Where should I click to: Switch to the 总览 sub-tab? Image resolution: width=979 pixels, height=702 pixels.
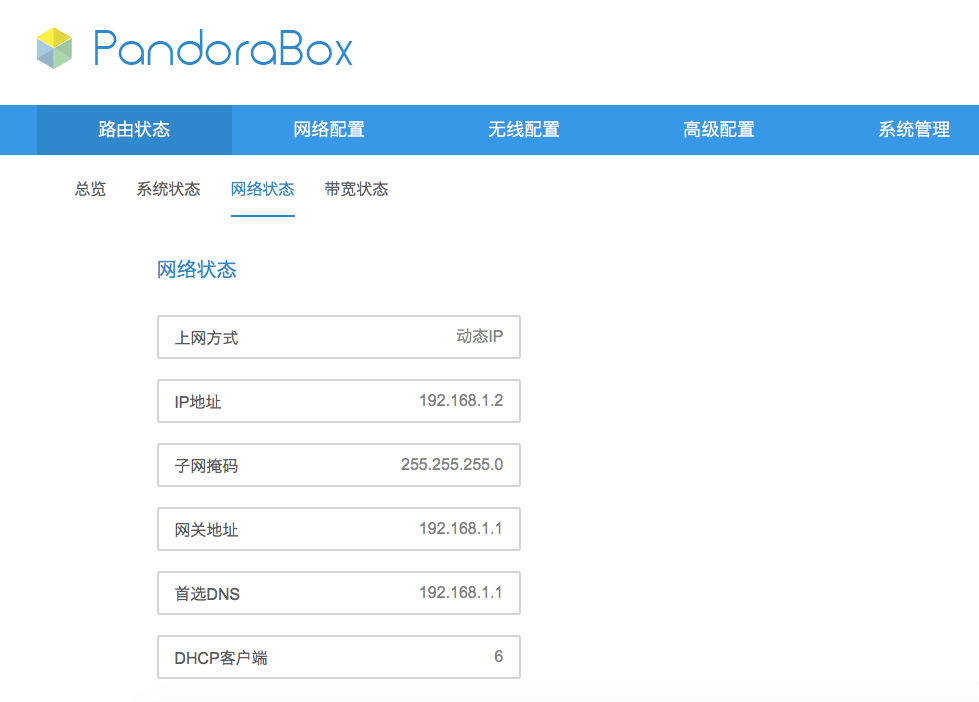[91, 189]
